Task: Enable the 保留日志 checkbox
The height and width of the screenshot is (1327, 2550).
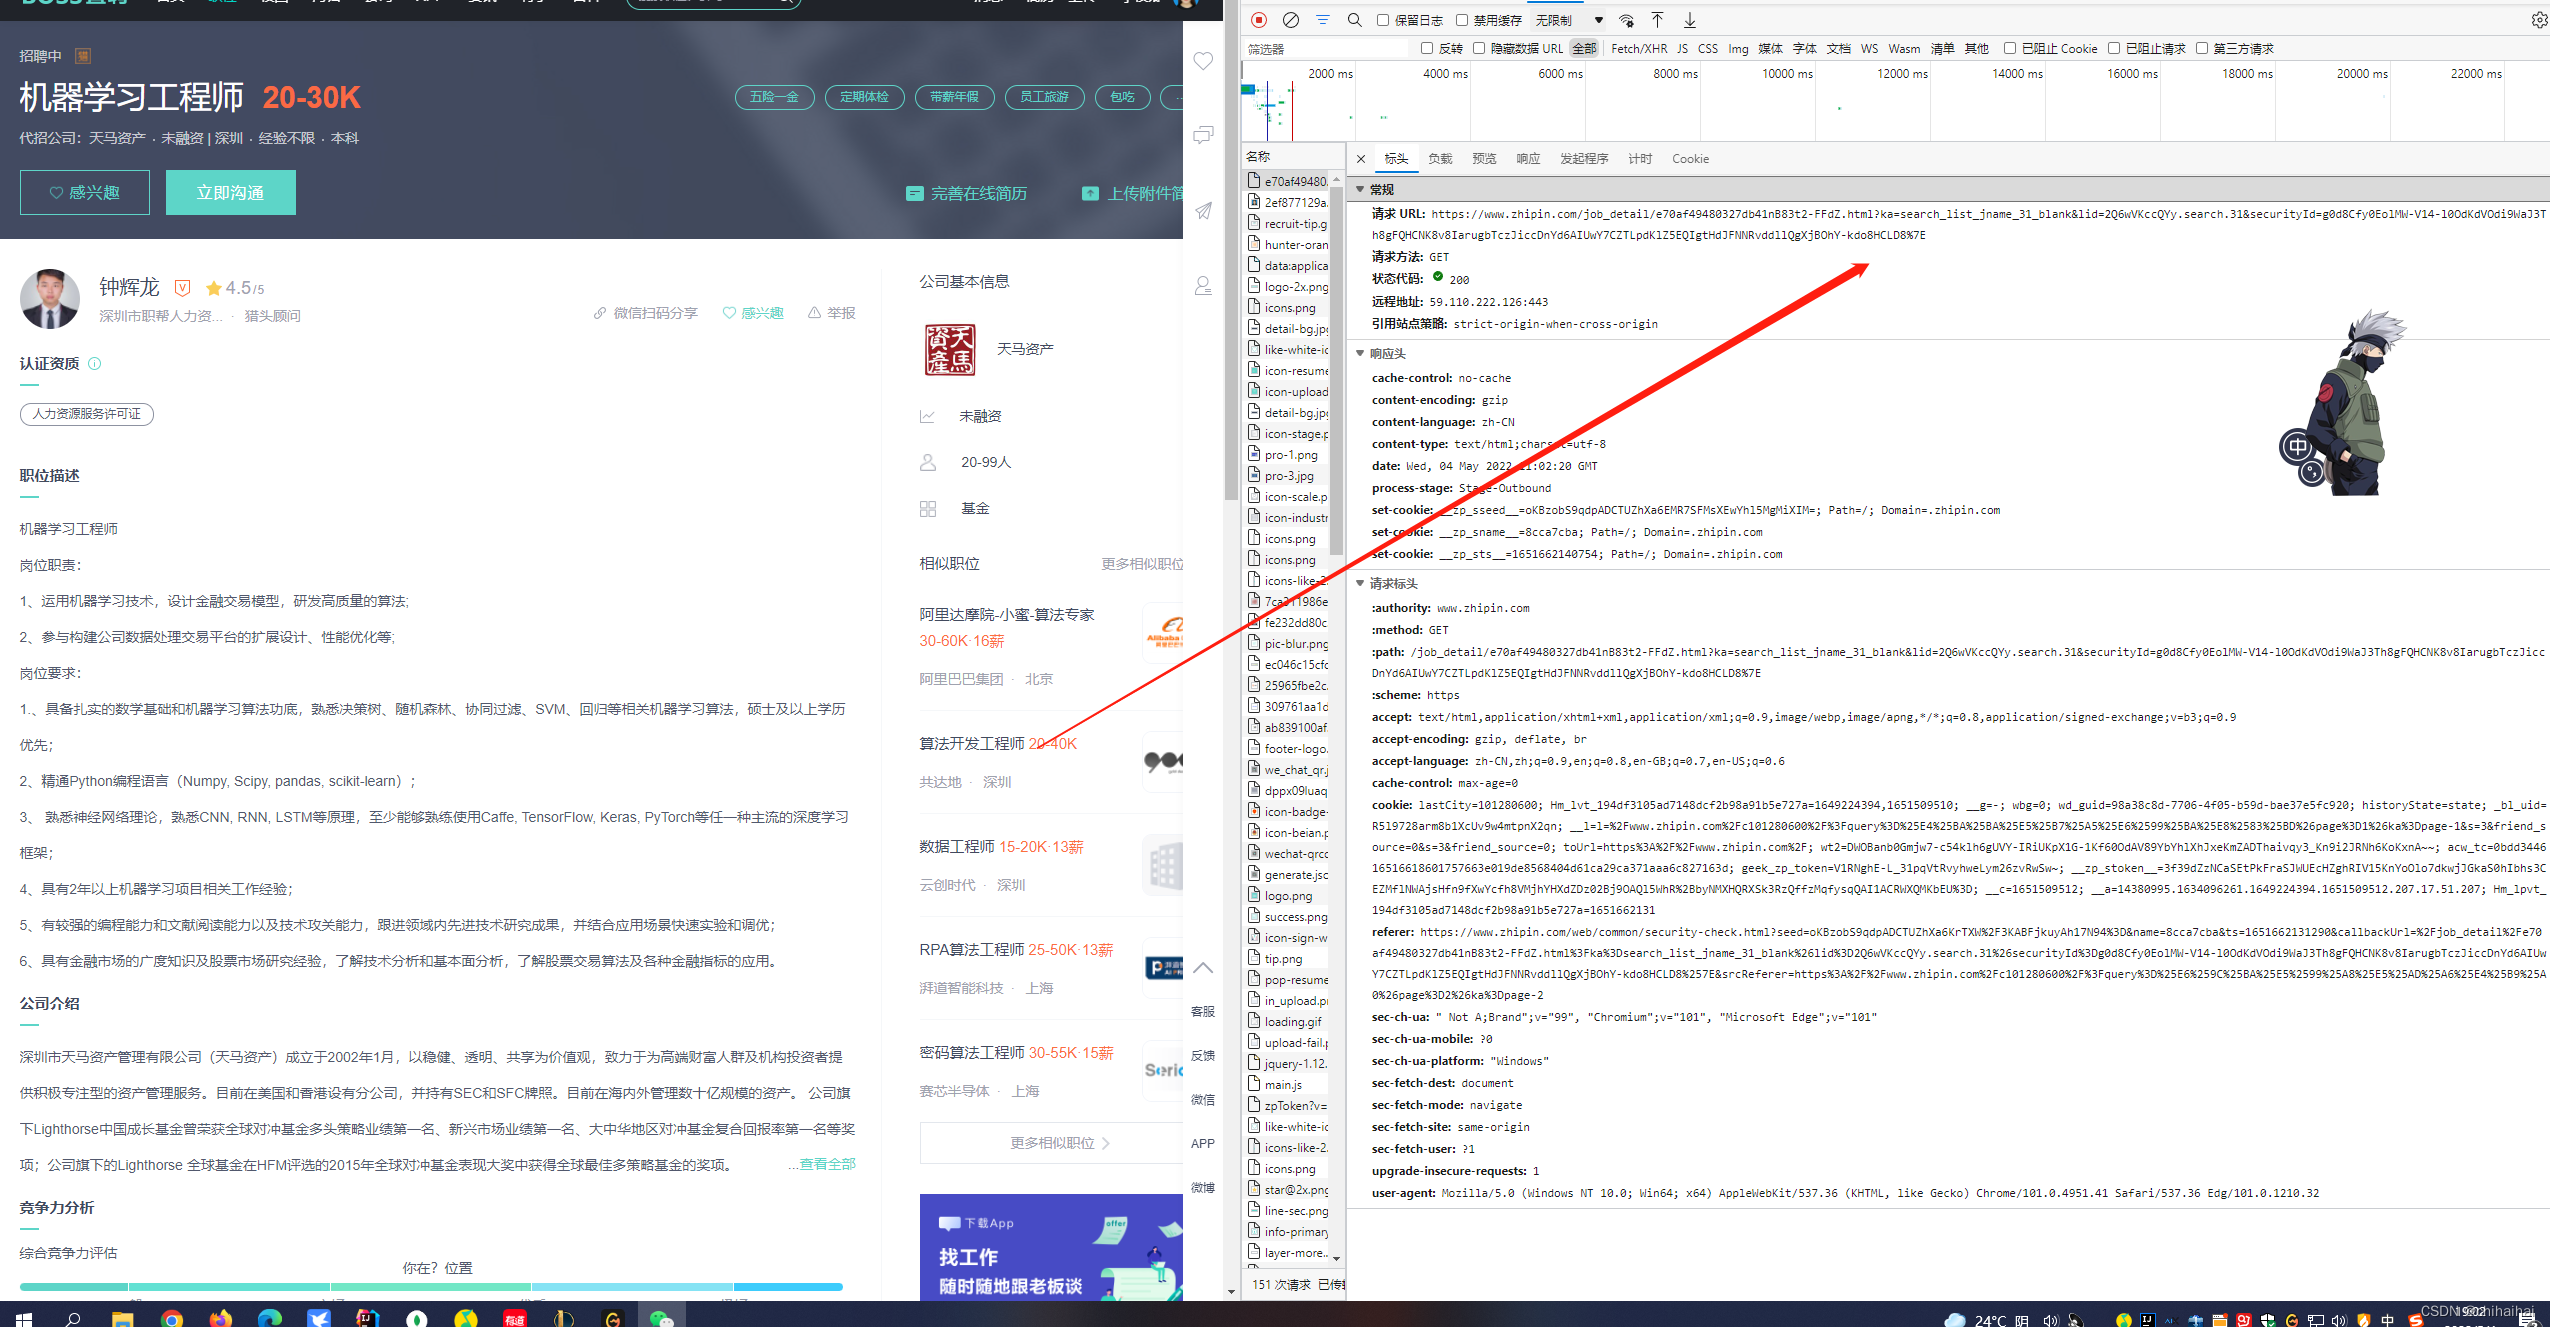Action: [1383, 20]
